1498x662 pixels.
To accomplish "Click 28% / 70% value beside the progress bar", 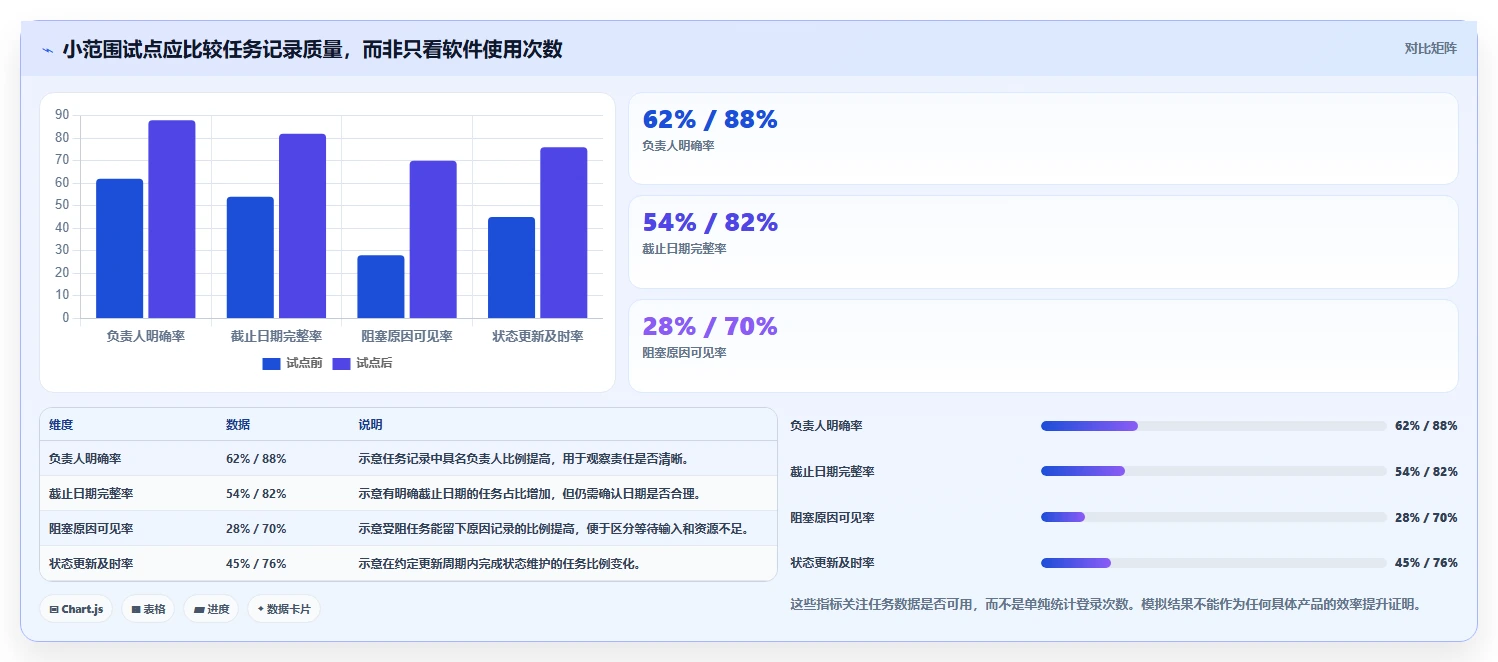I will point(1426,518).
